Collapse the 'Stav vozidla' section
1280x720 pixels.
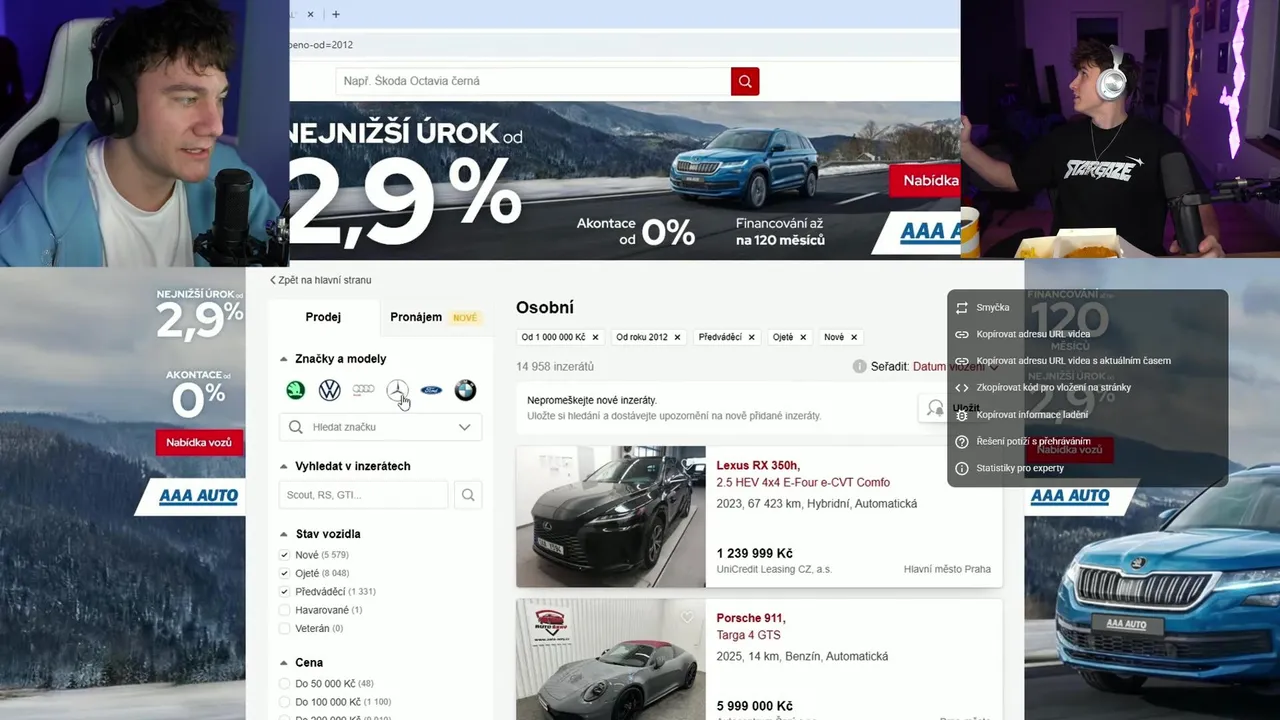[284, 534]
